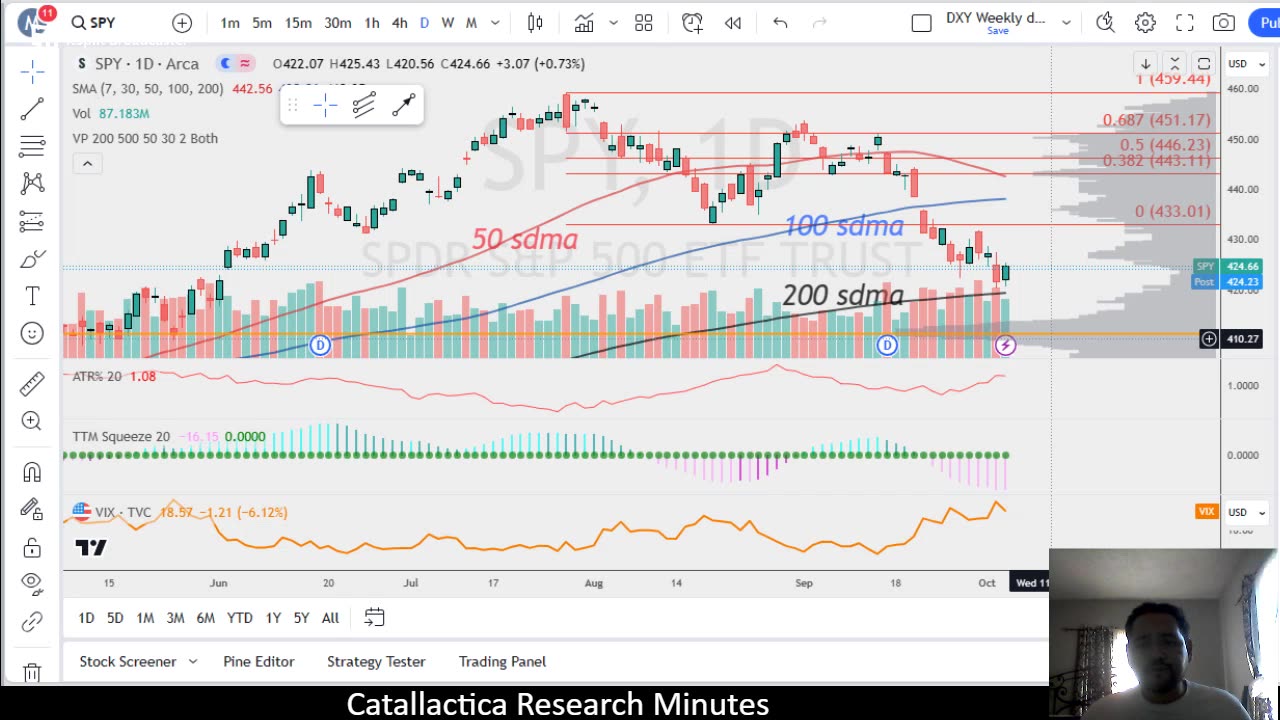Open the chart layout selector square icon
The height and width of the screenshot is (720, 1280).
[x=922, y=22]
